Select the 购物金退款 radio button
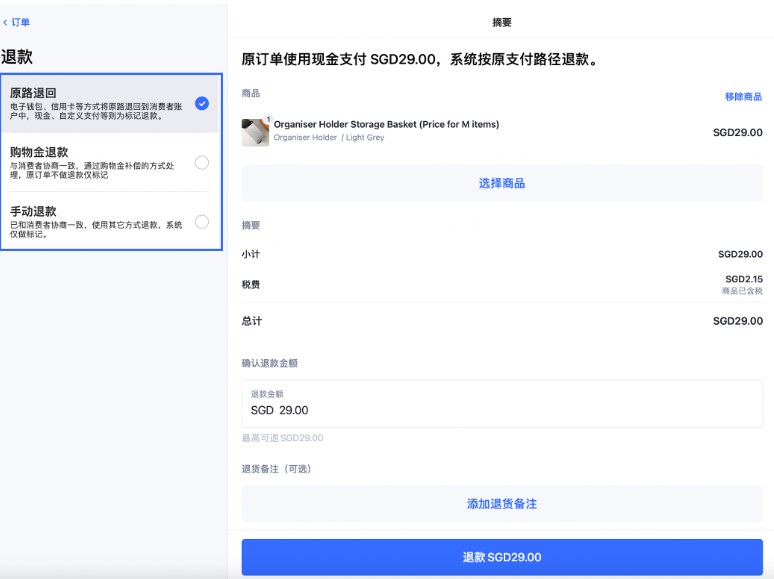 (202, 162)
